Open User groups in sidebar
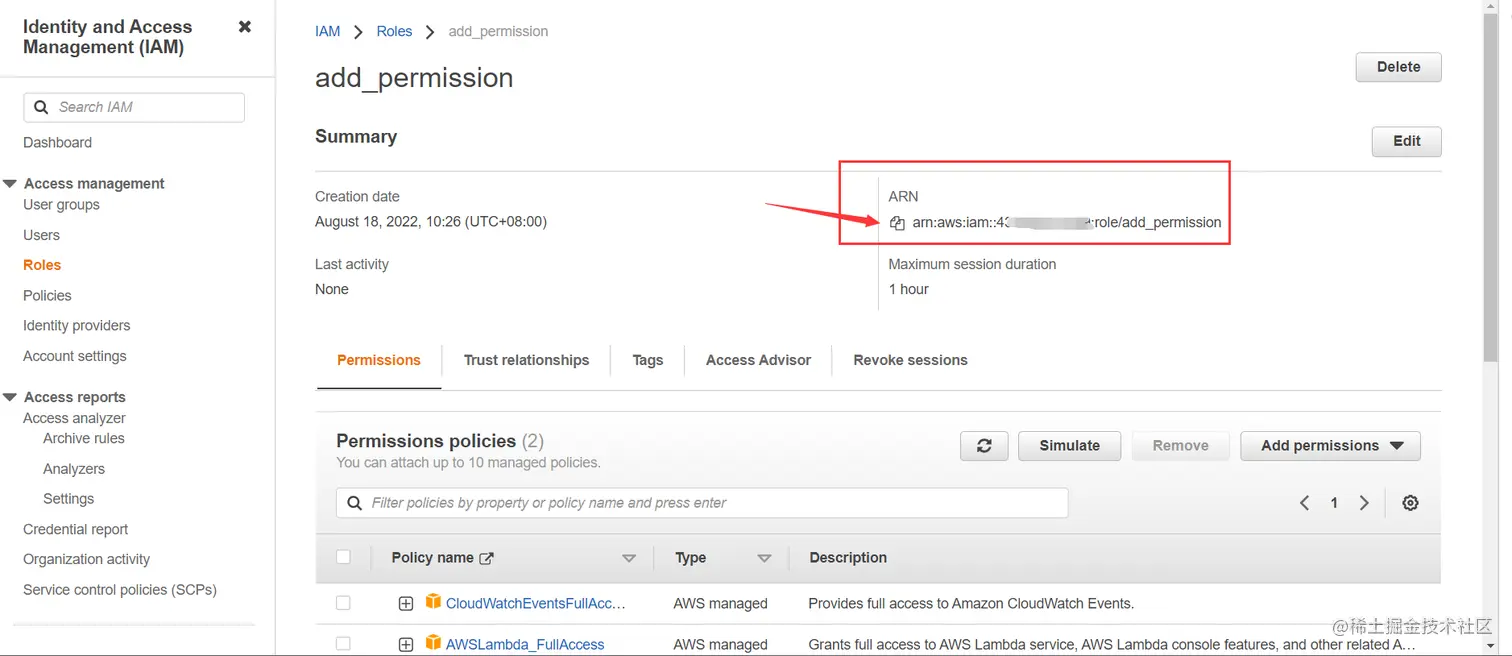1512x656 pixels. pos(61,204)
